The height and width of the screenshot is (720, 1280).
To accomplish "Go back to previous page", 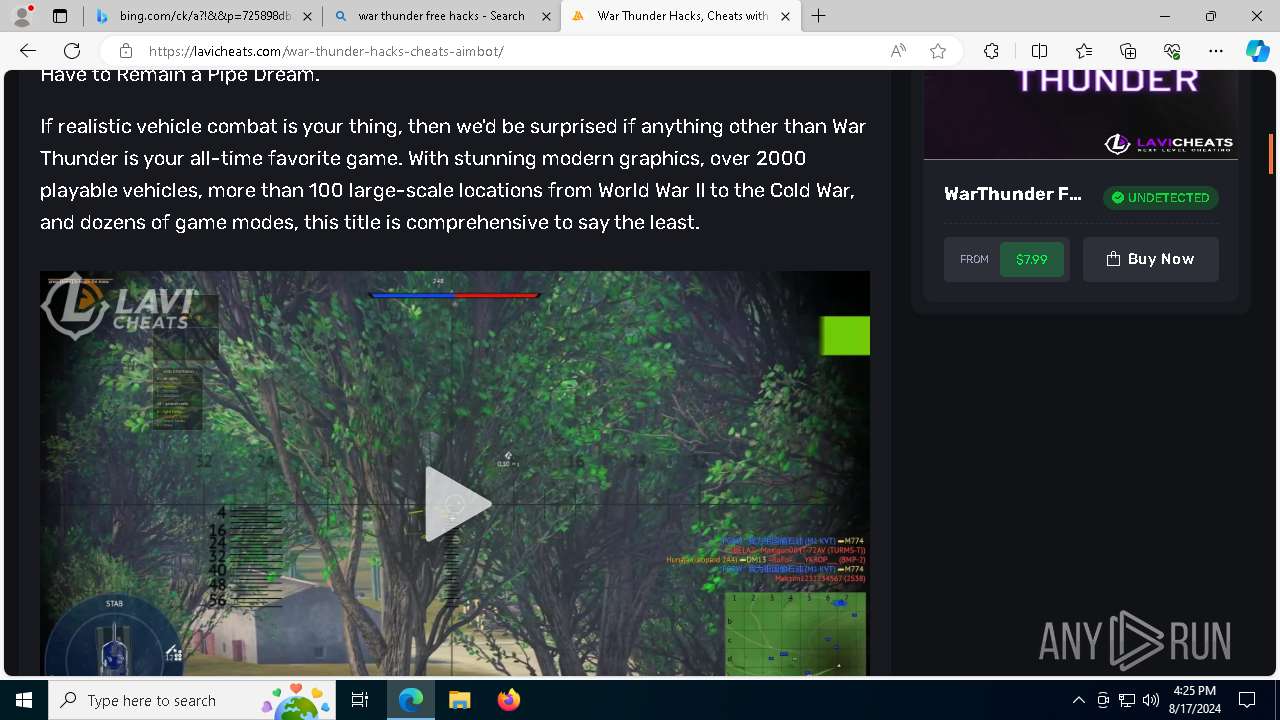I will coord(28,51).
